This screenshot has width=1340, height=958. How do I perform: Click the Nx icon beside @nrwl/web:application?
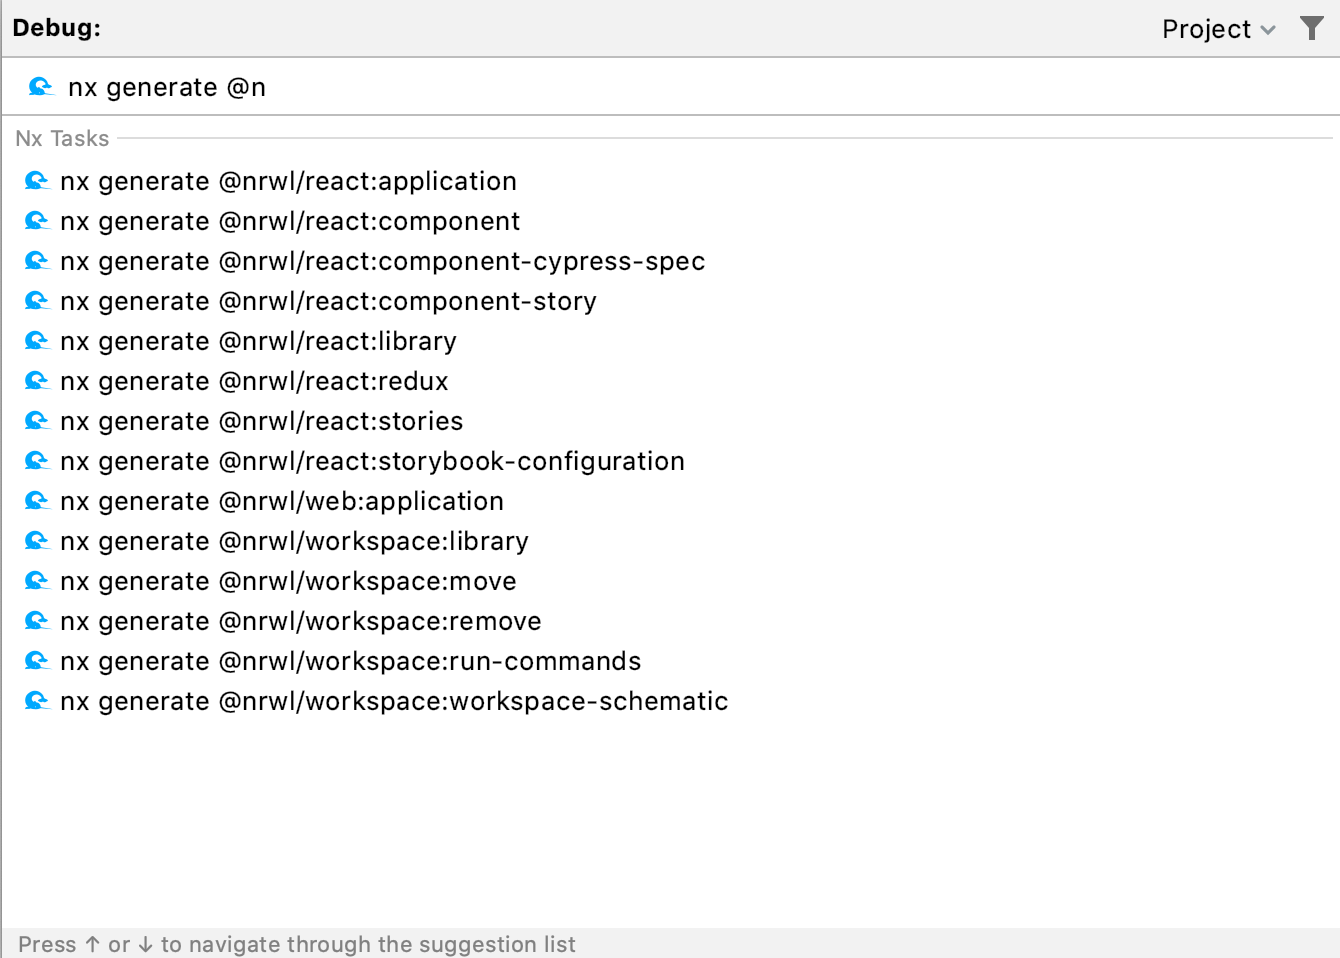[x=37, y=501]
